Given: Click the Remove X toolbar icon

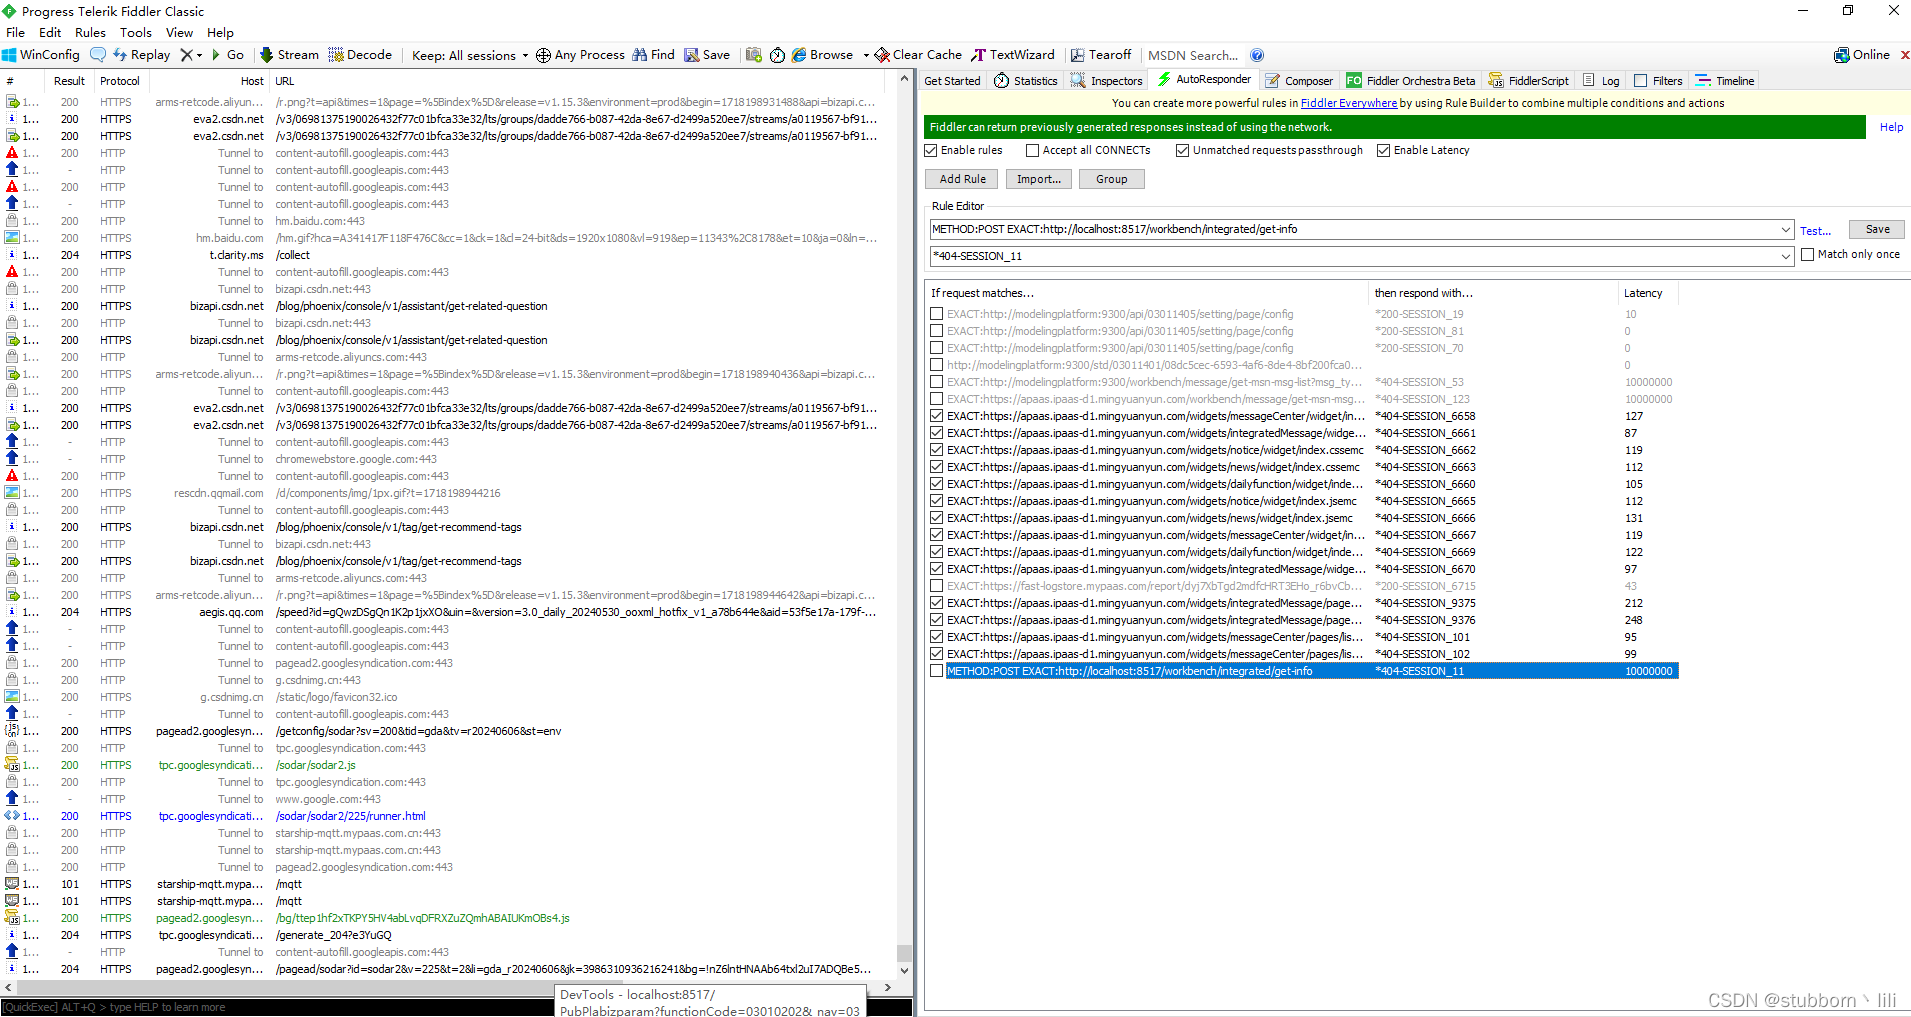Looking at the screenshot, I should tap(186, 55).
